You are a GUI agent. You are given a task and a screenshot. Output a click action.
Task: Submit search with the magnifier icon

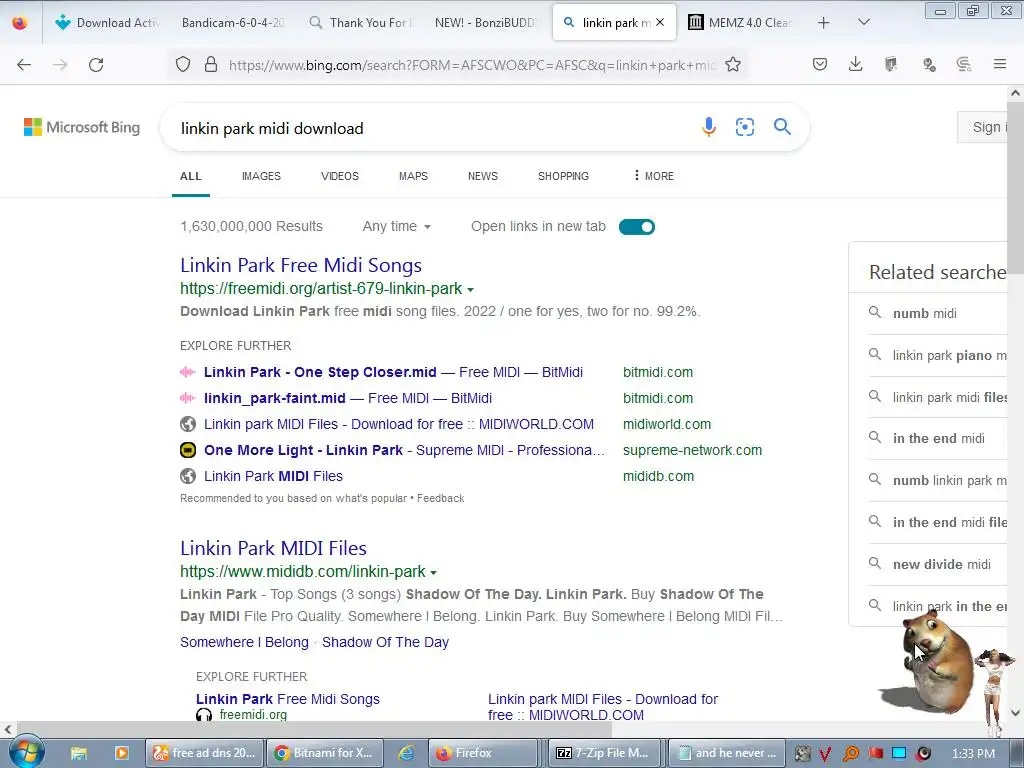pyautogui.click(x=782, y=127)
